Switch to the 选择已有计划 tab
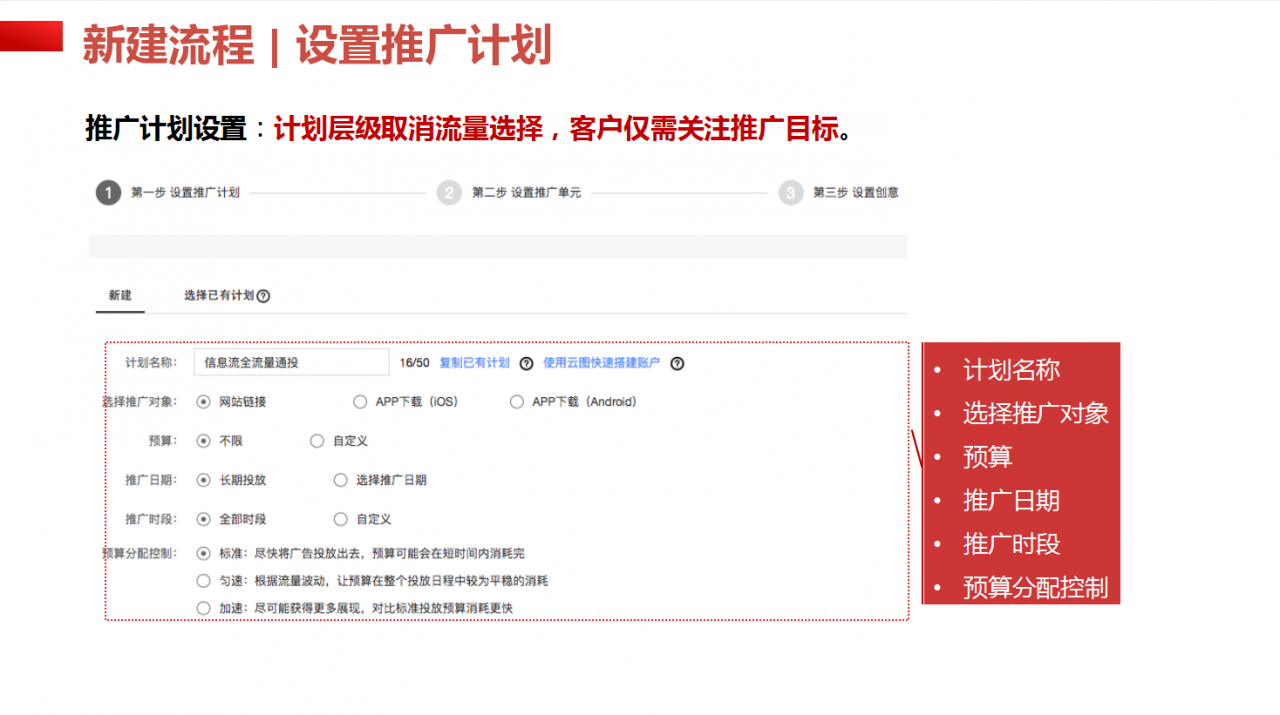1280x715 pixels. click(218, 296)
